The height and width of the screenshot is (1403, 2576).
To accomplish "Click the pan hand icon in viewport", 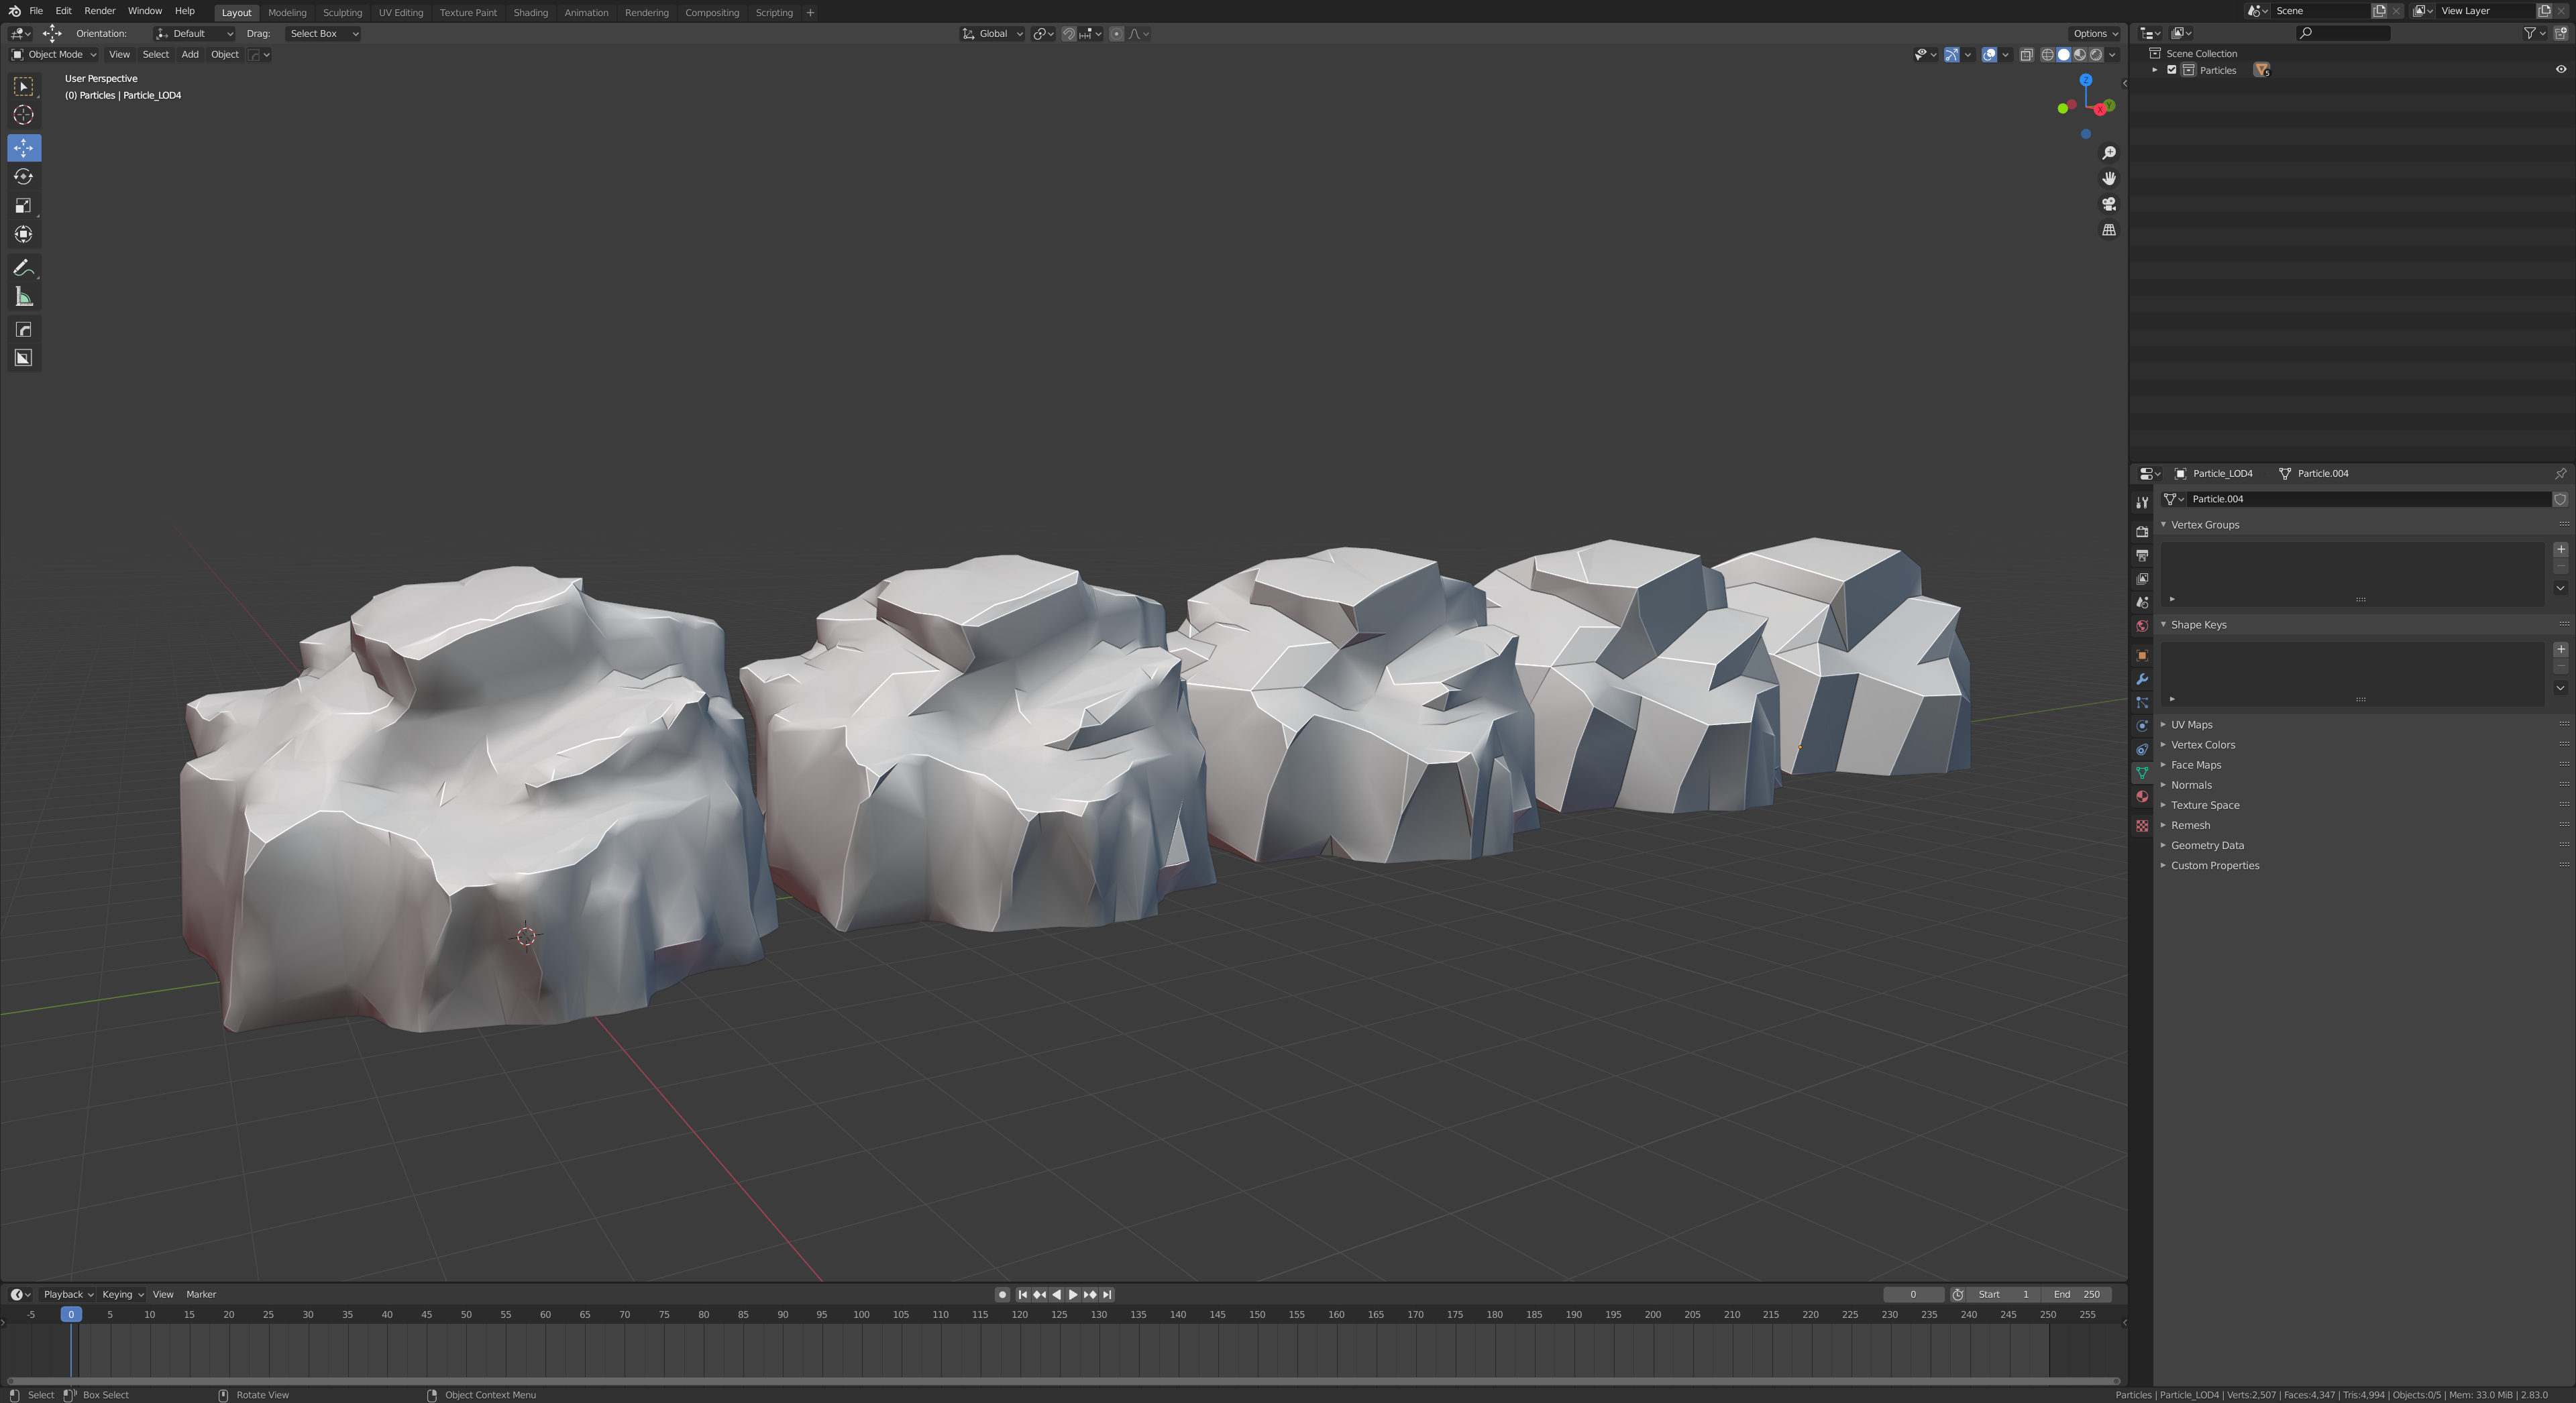I will click(x=2109, y=179).
